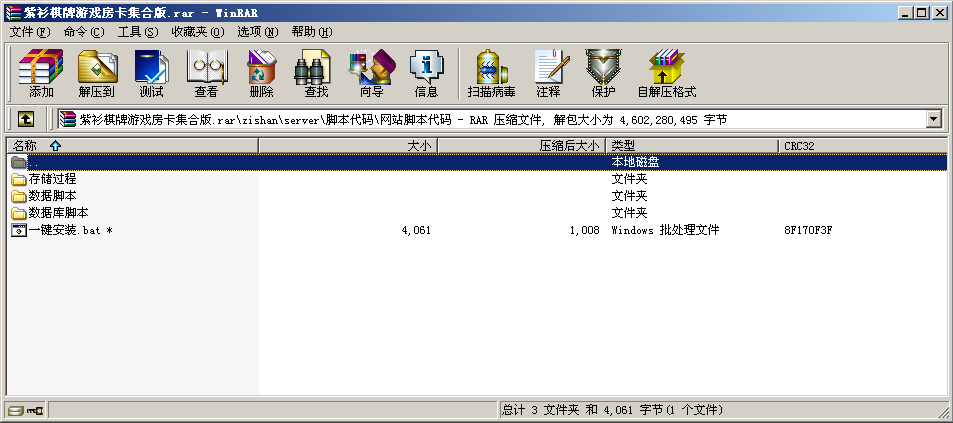The height and width of the screenshot is (423, 953).
Task: Select the 存储过程 folder
Action: pos(52,179)
